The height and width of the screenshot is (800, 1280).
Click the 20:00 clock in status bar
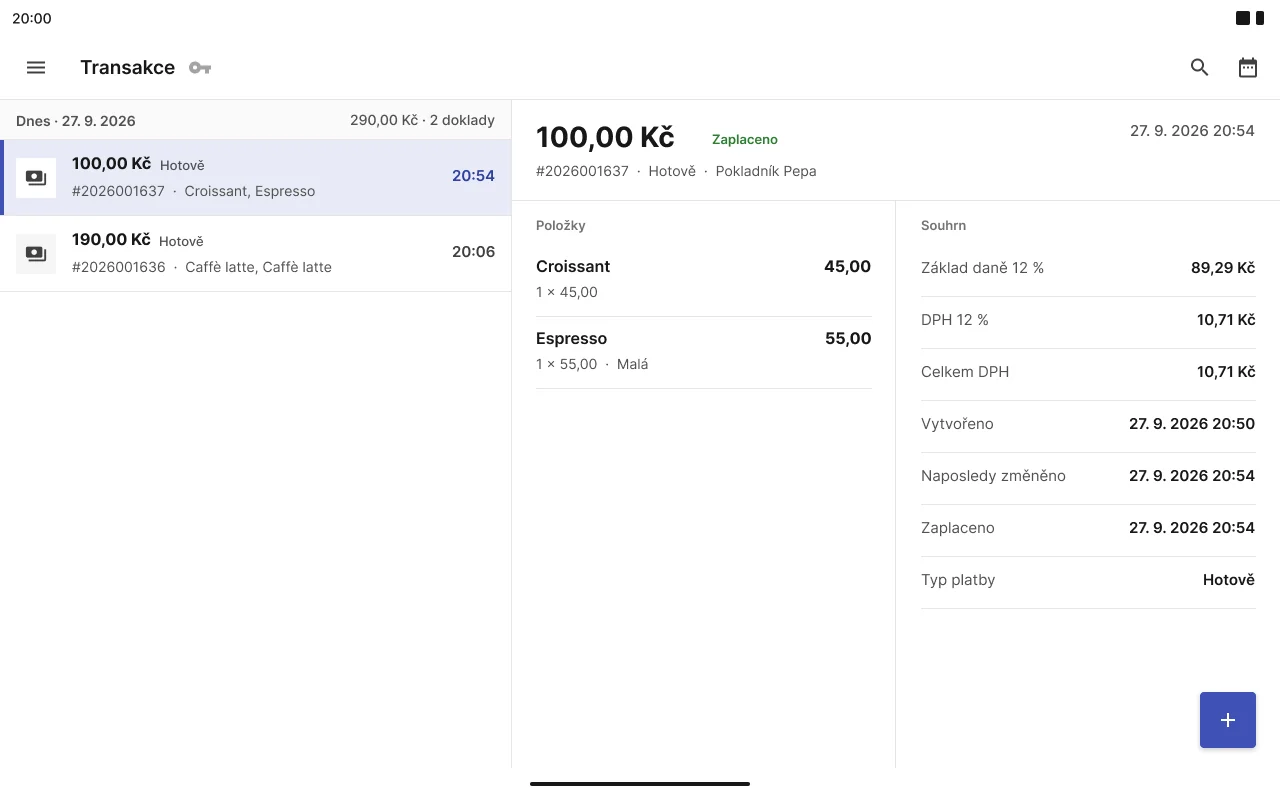pos(32,18)
